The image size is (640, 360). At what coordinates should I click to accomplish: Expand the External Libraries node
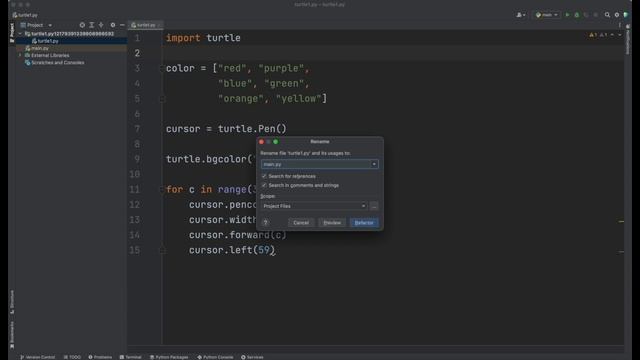(x=20, y=55)
